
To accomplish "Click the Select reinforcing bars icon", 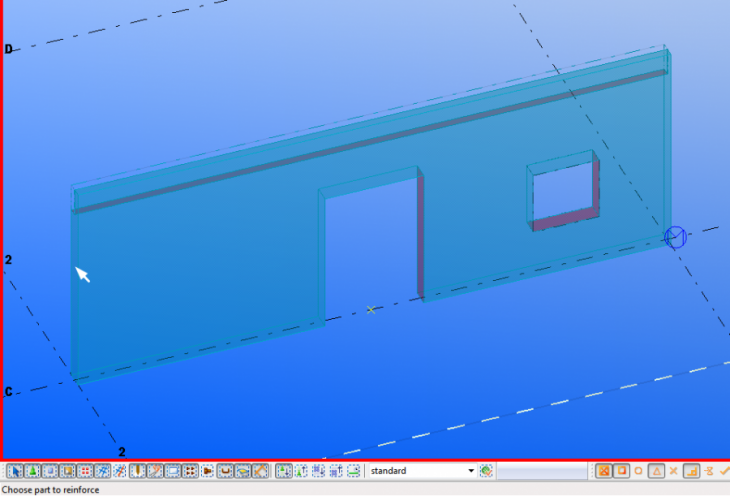I will click(225, 471).
